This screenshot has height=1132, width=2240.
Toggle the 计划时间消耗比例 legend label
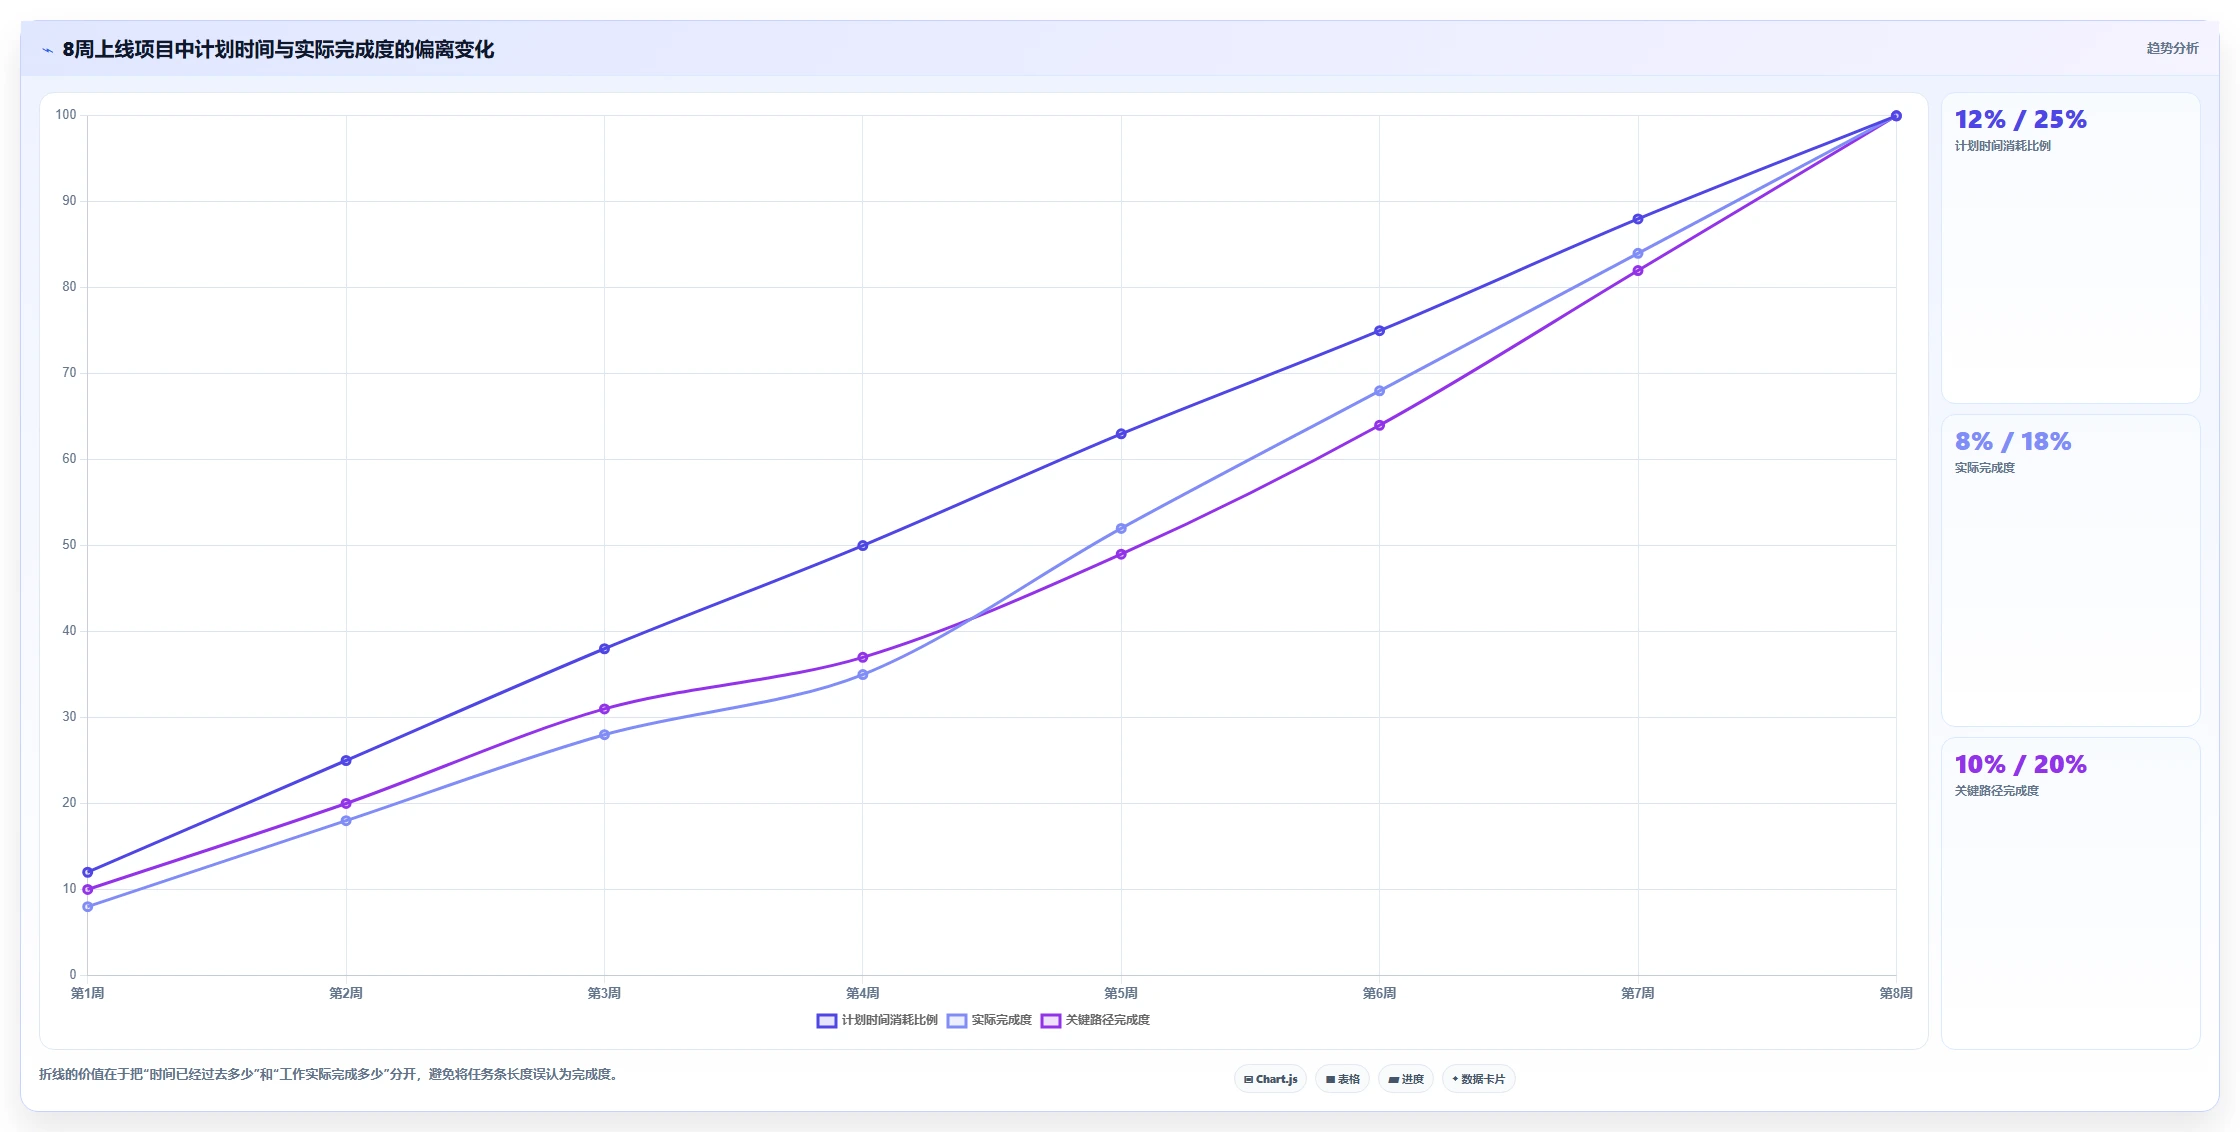889,1020
